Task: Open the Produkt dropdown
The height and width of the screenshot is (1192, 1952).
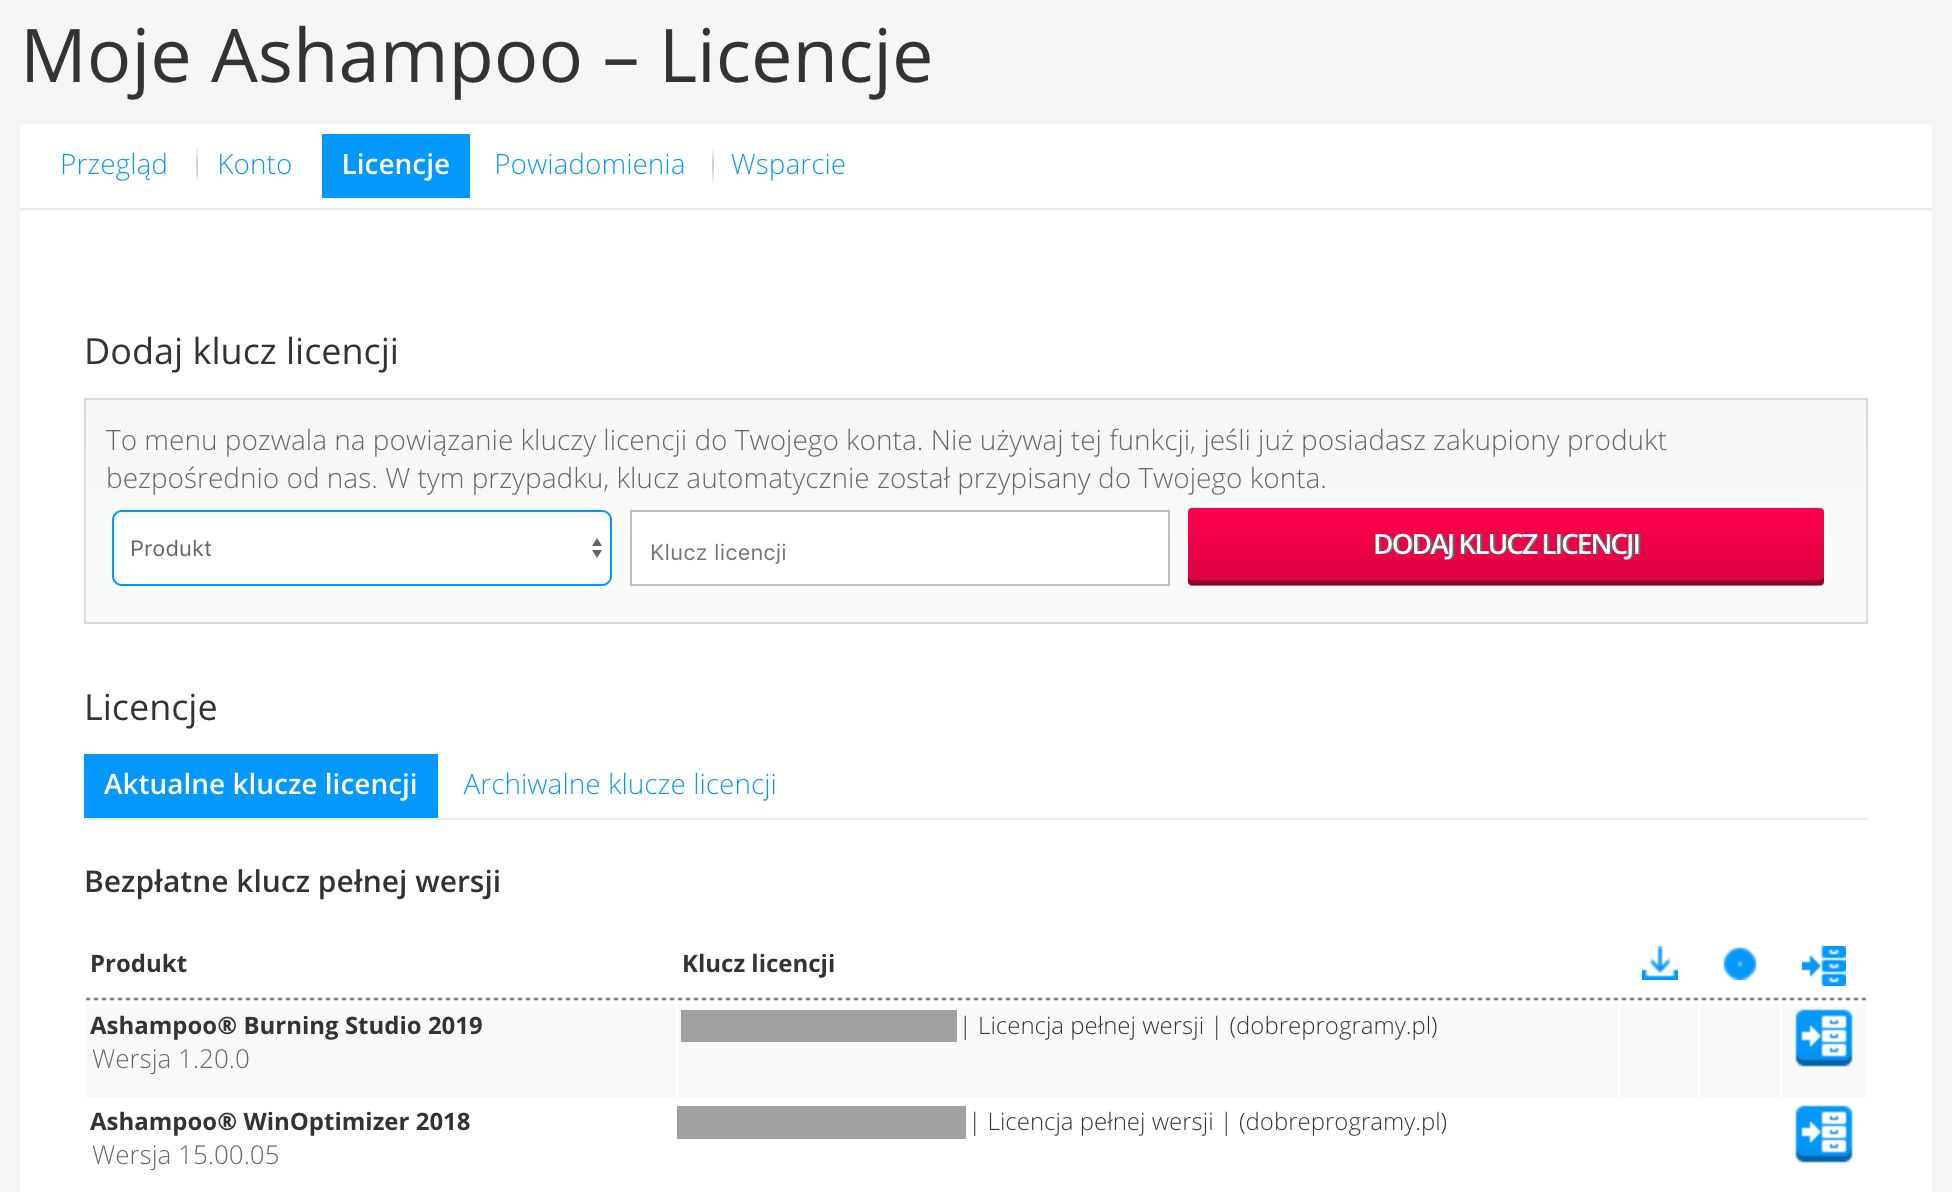Action: click(362, 548)
